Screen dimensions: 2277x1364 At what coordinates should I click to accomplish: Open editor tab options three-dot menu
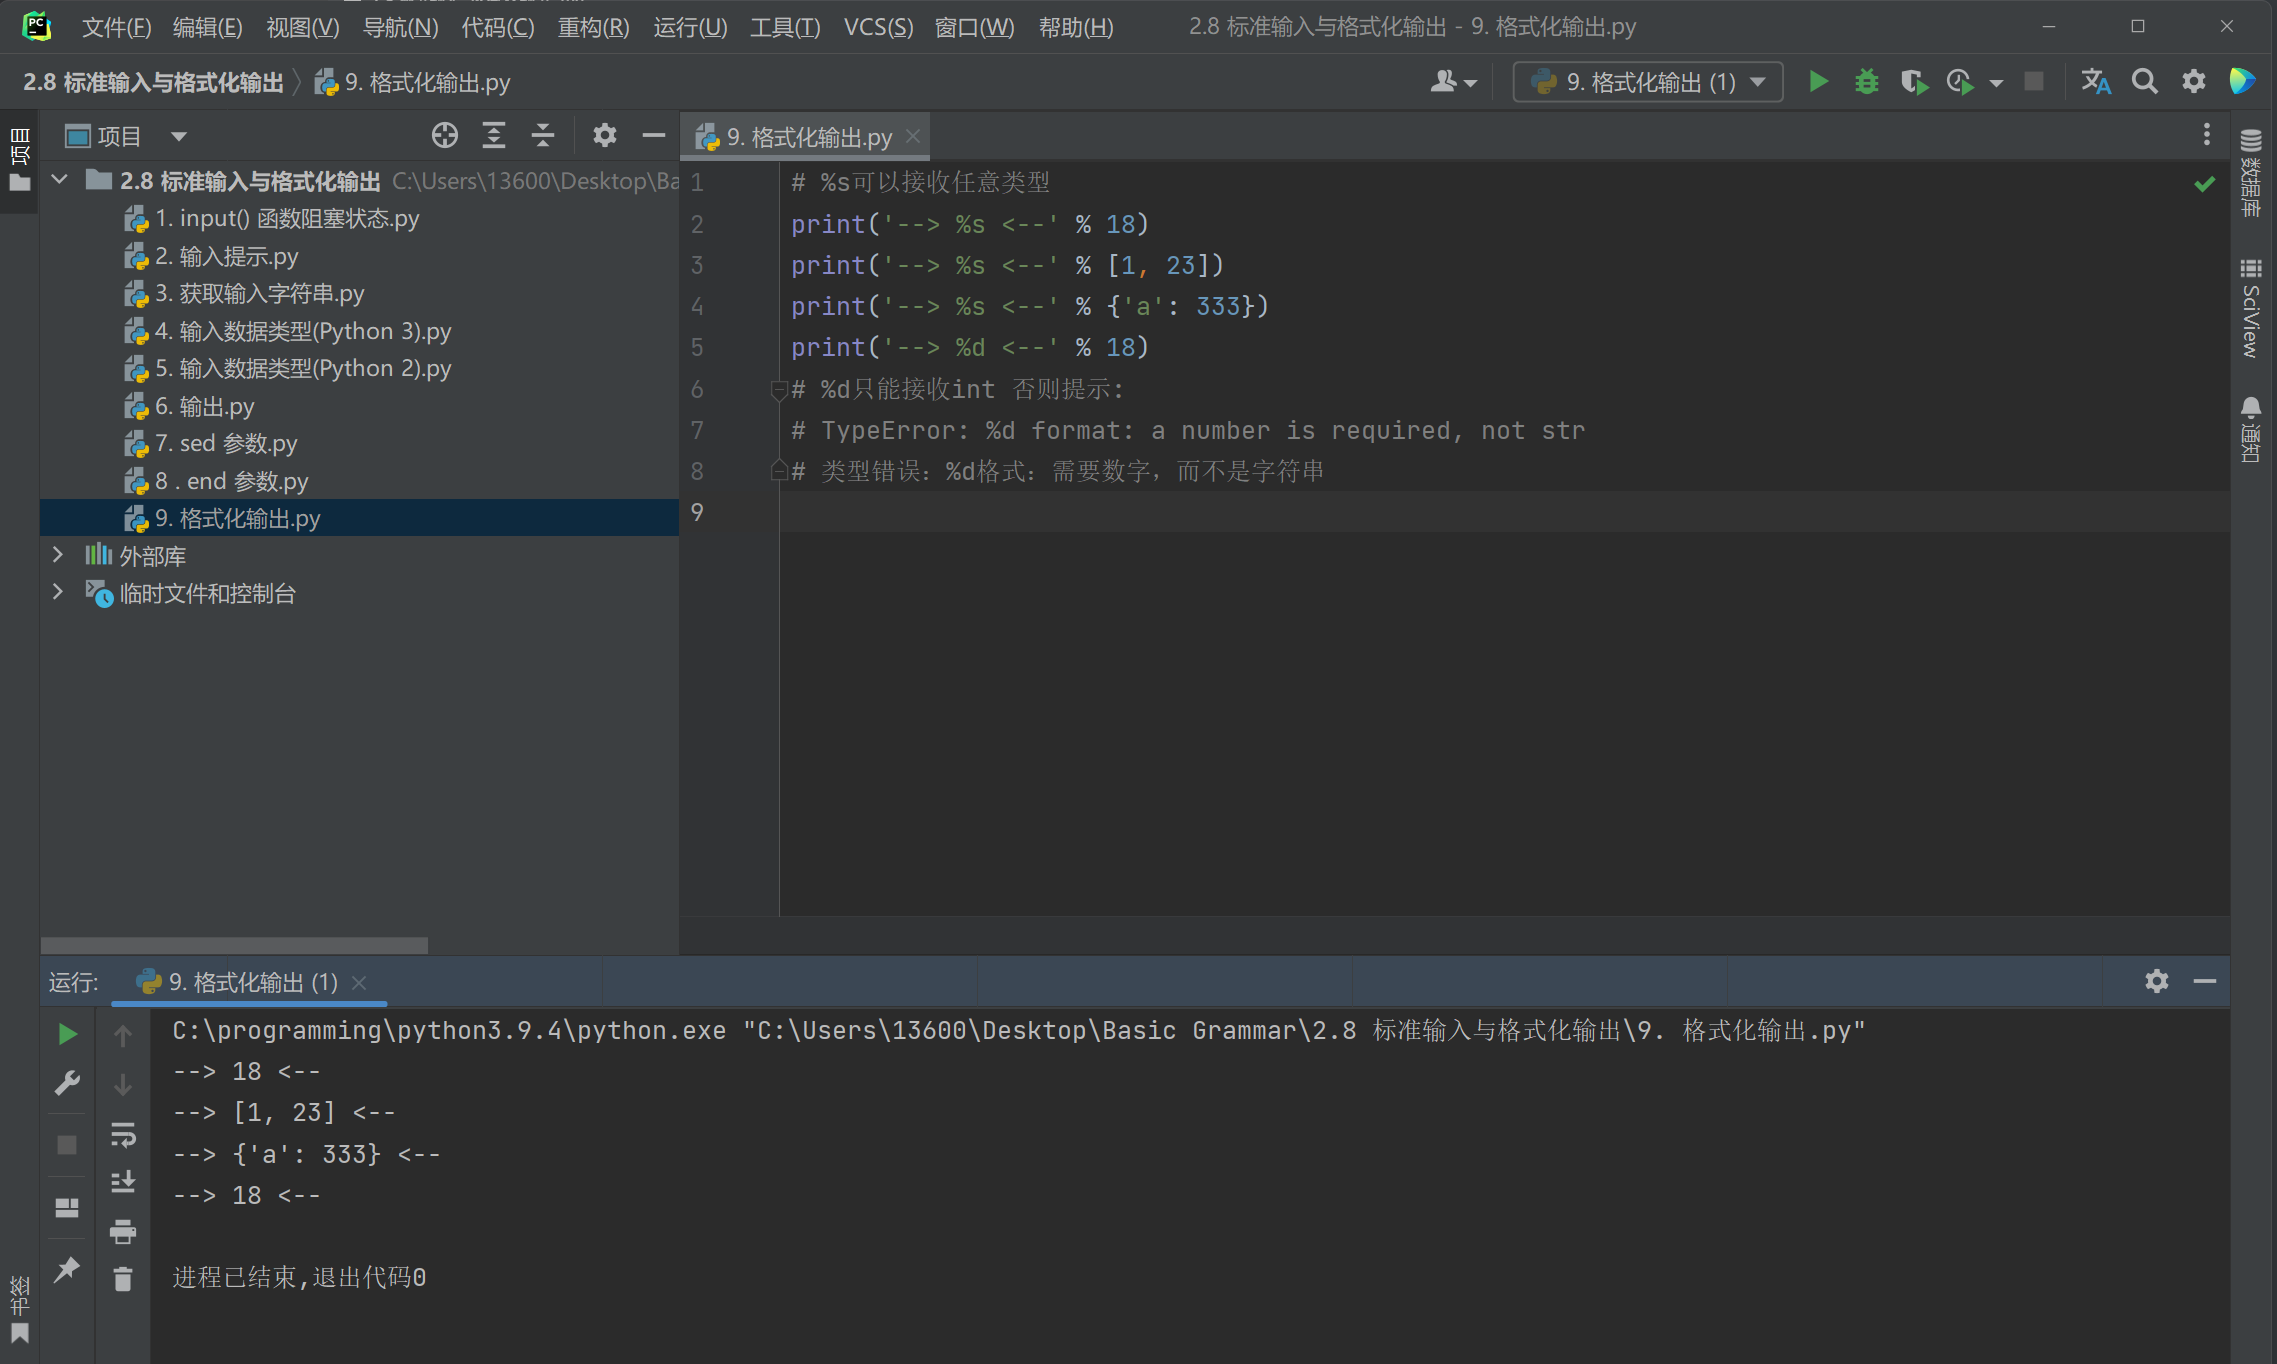click(2206, 134)
